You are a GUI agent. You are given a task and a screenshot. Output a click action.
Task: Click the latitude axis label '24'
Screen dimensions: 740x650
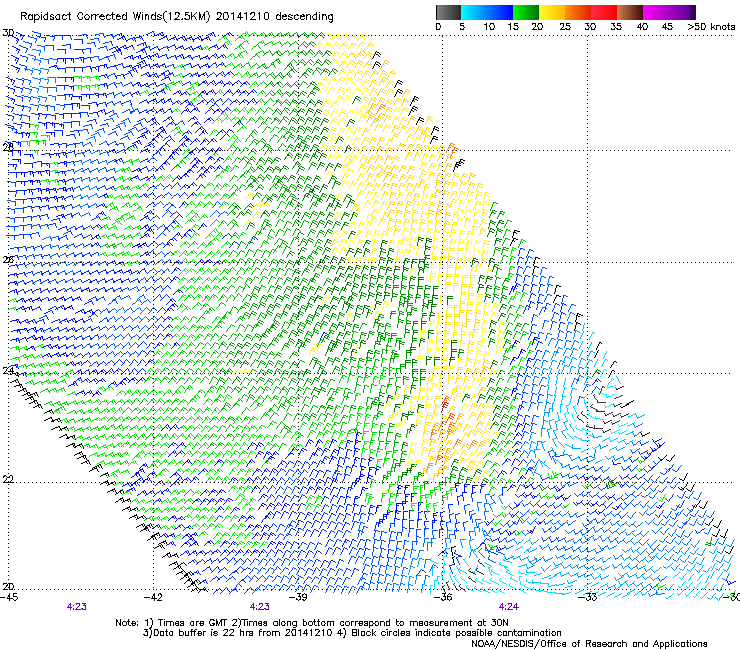[x=8, y=370]
